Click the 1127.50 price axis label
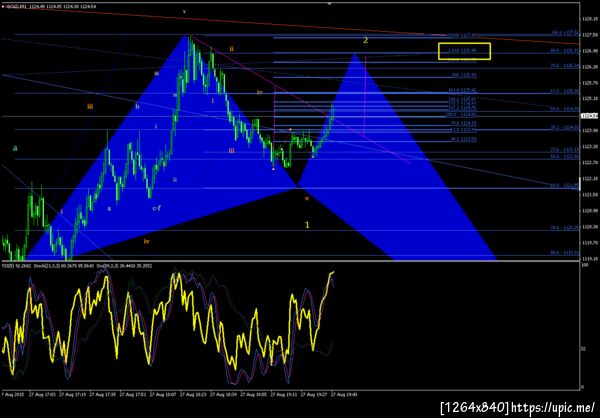This screenshot has width=600, height=418. click(590, 35)
